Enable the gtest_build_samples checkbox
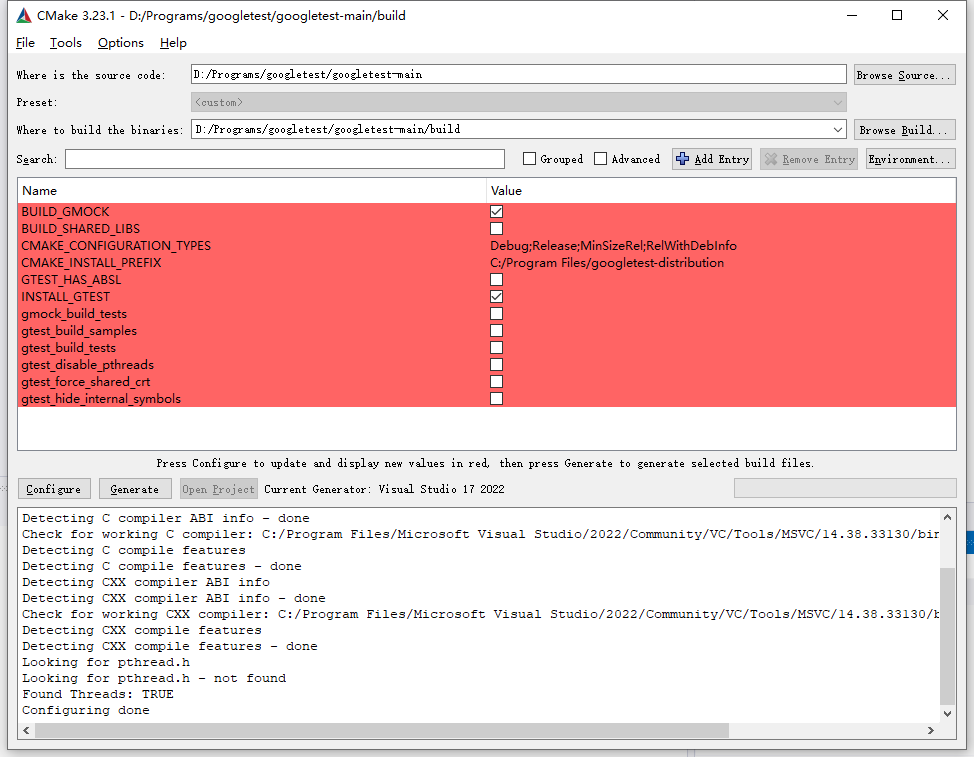The width and height of the screenshot is (974, 757). point(496,330)
